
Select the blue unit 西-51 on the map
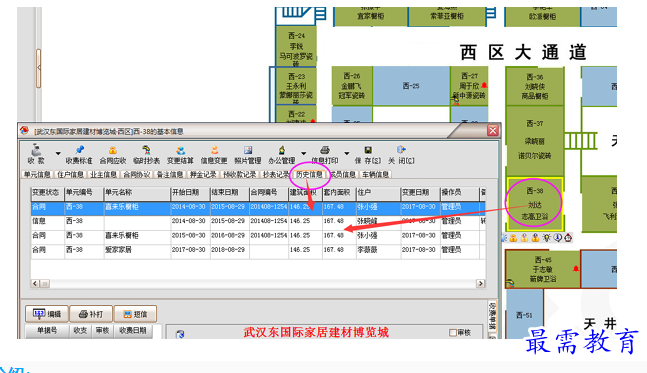click(524, 314)
